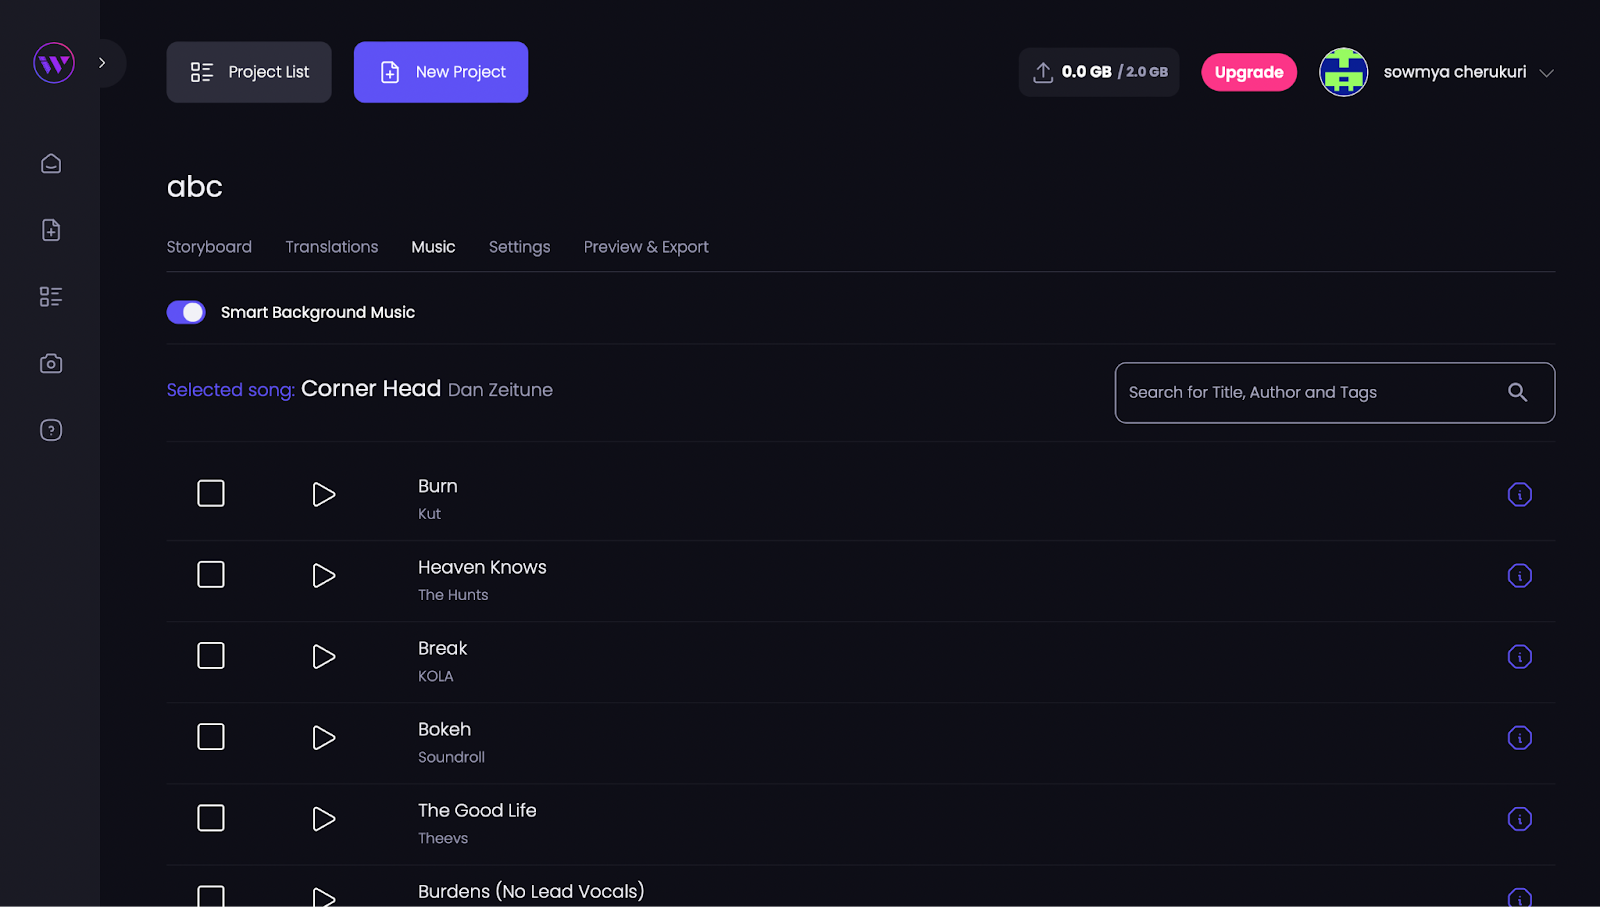Click the Project List button
The image size is (1600, 907).
point(249,72)
